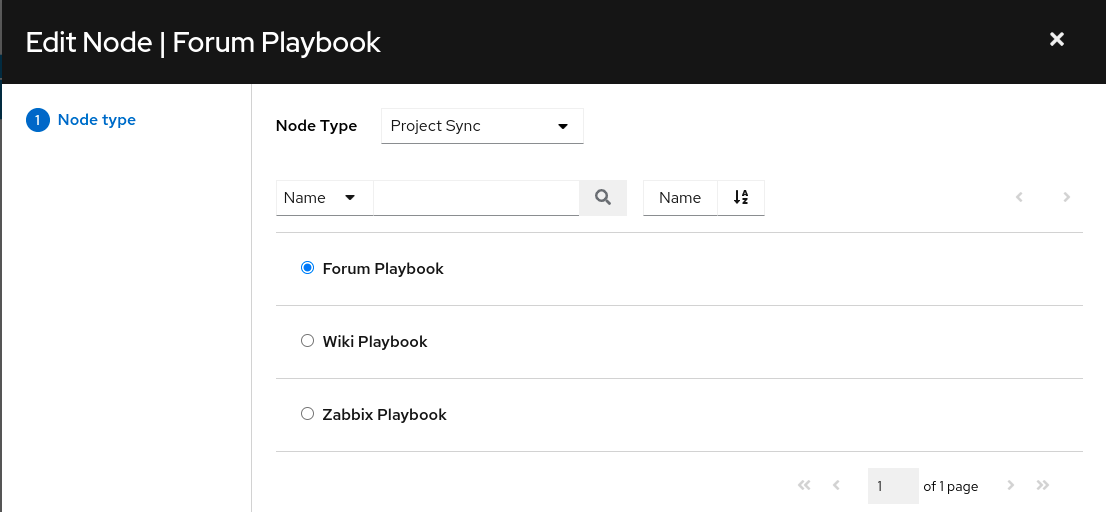Screen dimensions: 1106x512
Task: Select the Node type wizard step
Action: click(x=97, y=120)
